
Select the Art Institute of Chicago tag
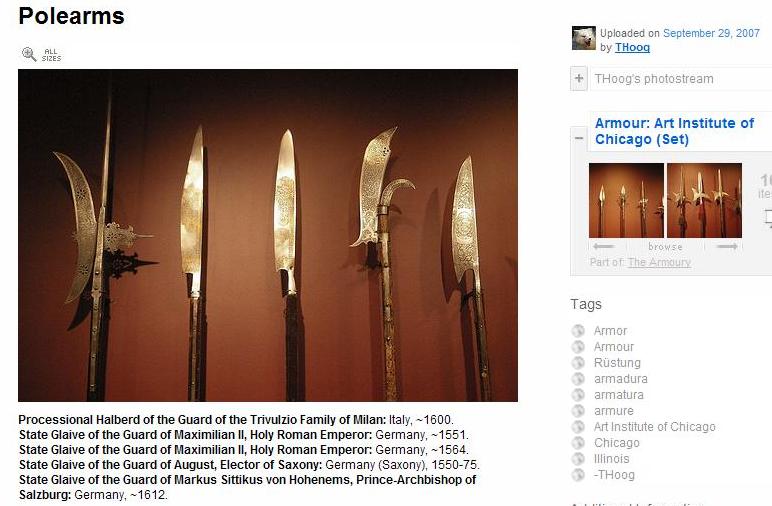pos(654,427)
